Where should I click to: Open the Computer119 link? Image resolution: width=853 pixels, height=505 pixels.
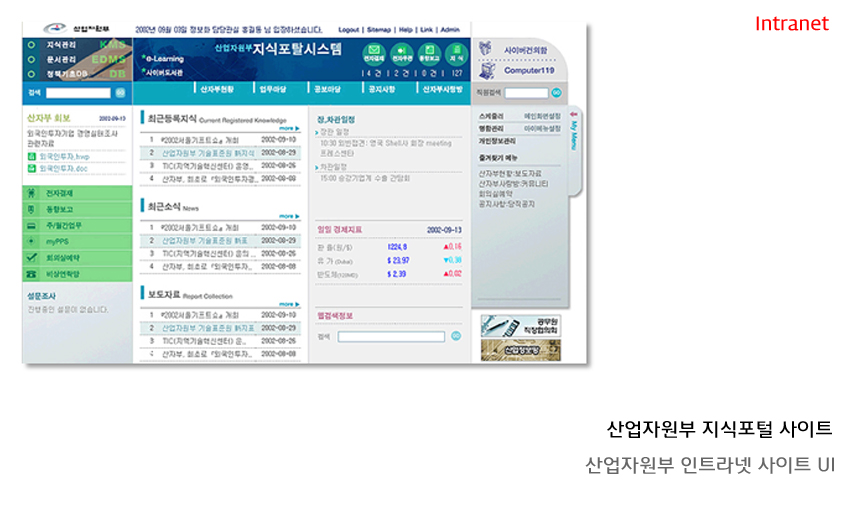[x=529, y=71]
